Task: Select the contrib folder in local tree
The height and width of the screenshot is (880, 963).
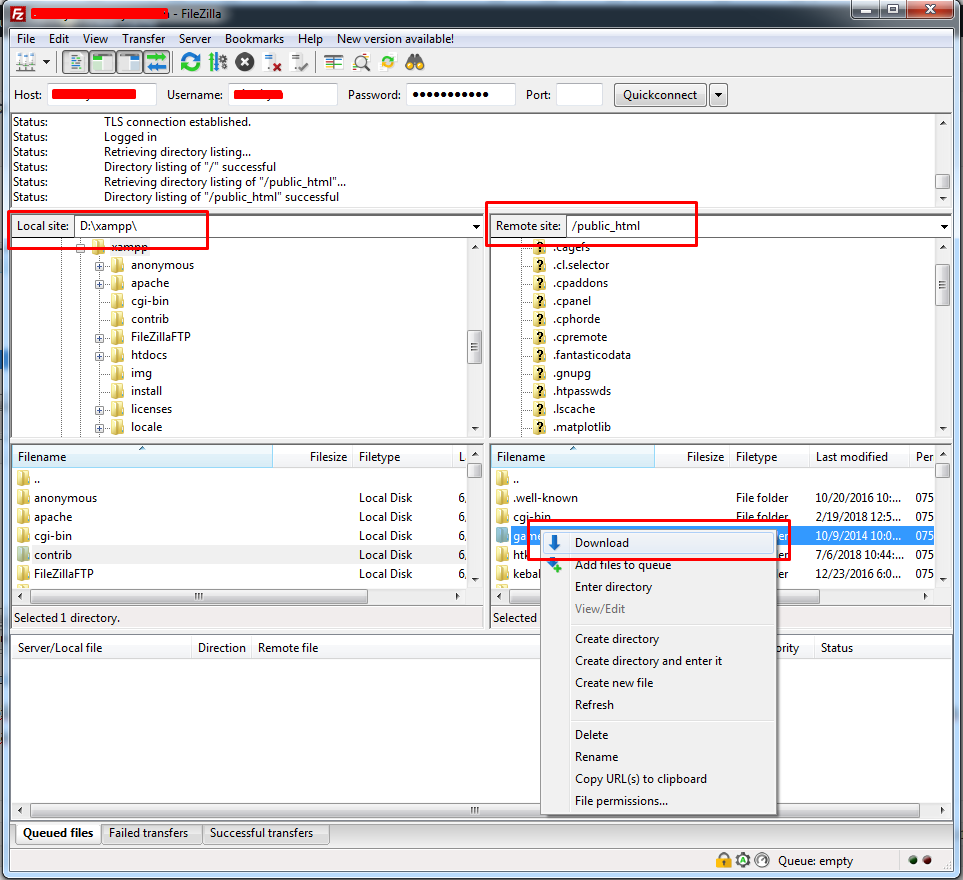Action: click(x=149, y=319)
